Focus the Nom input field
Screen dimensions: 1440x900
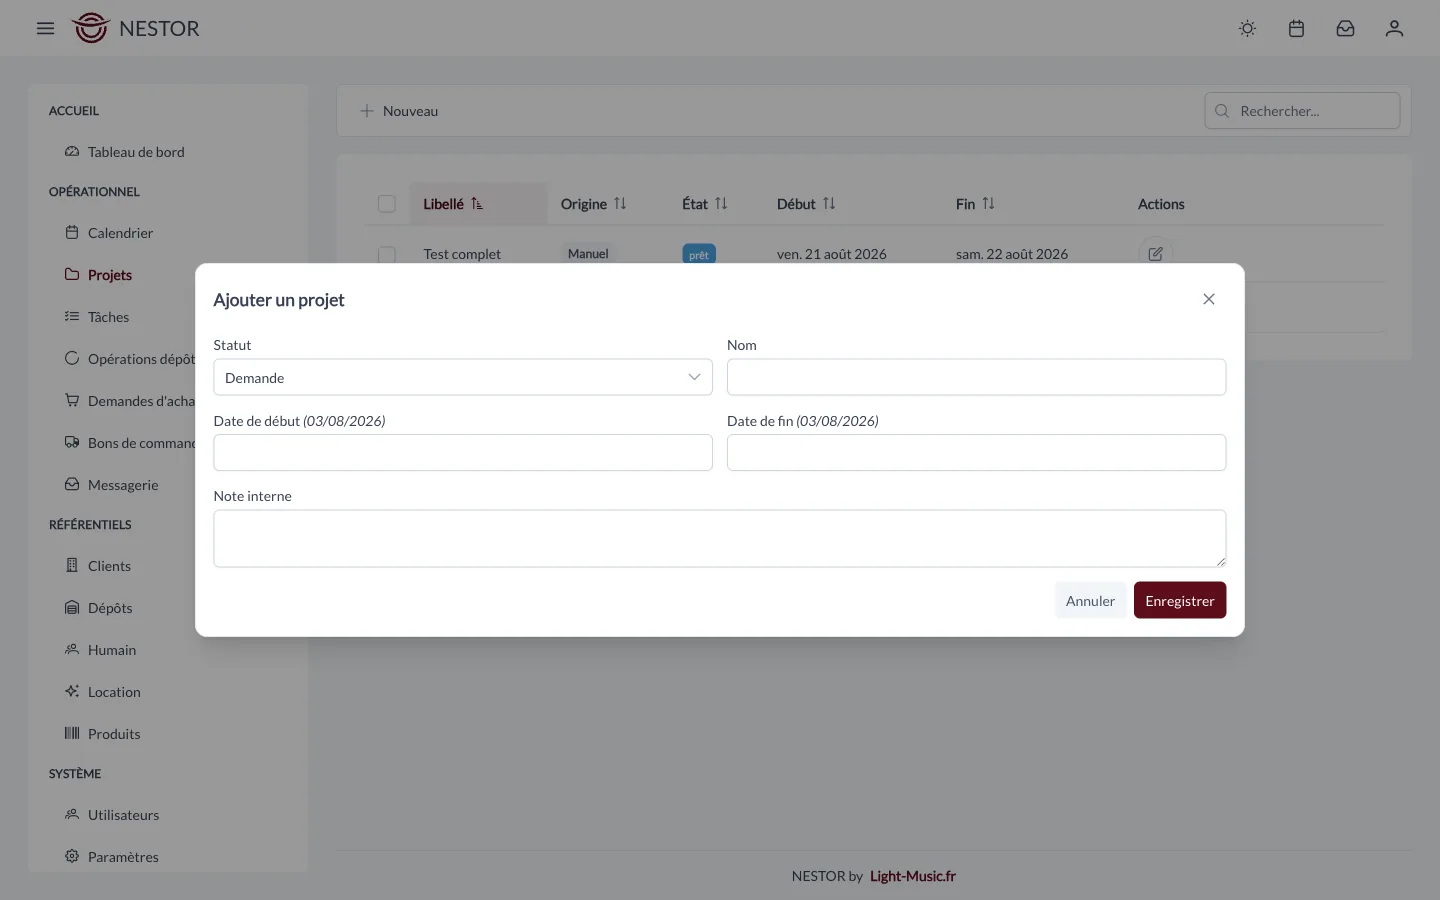(x=976, y=377)
